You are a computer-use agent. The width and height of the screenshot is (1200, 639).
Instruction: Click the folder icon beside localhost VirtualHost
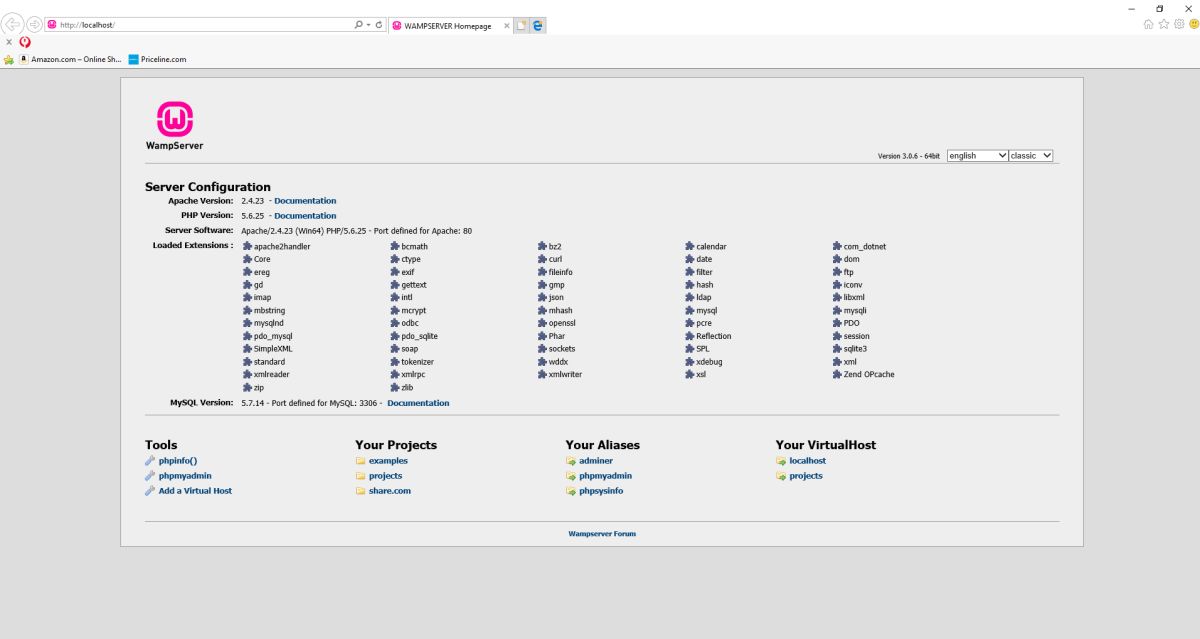tap(781, 460)
